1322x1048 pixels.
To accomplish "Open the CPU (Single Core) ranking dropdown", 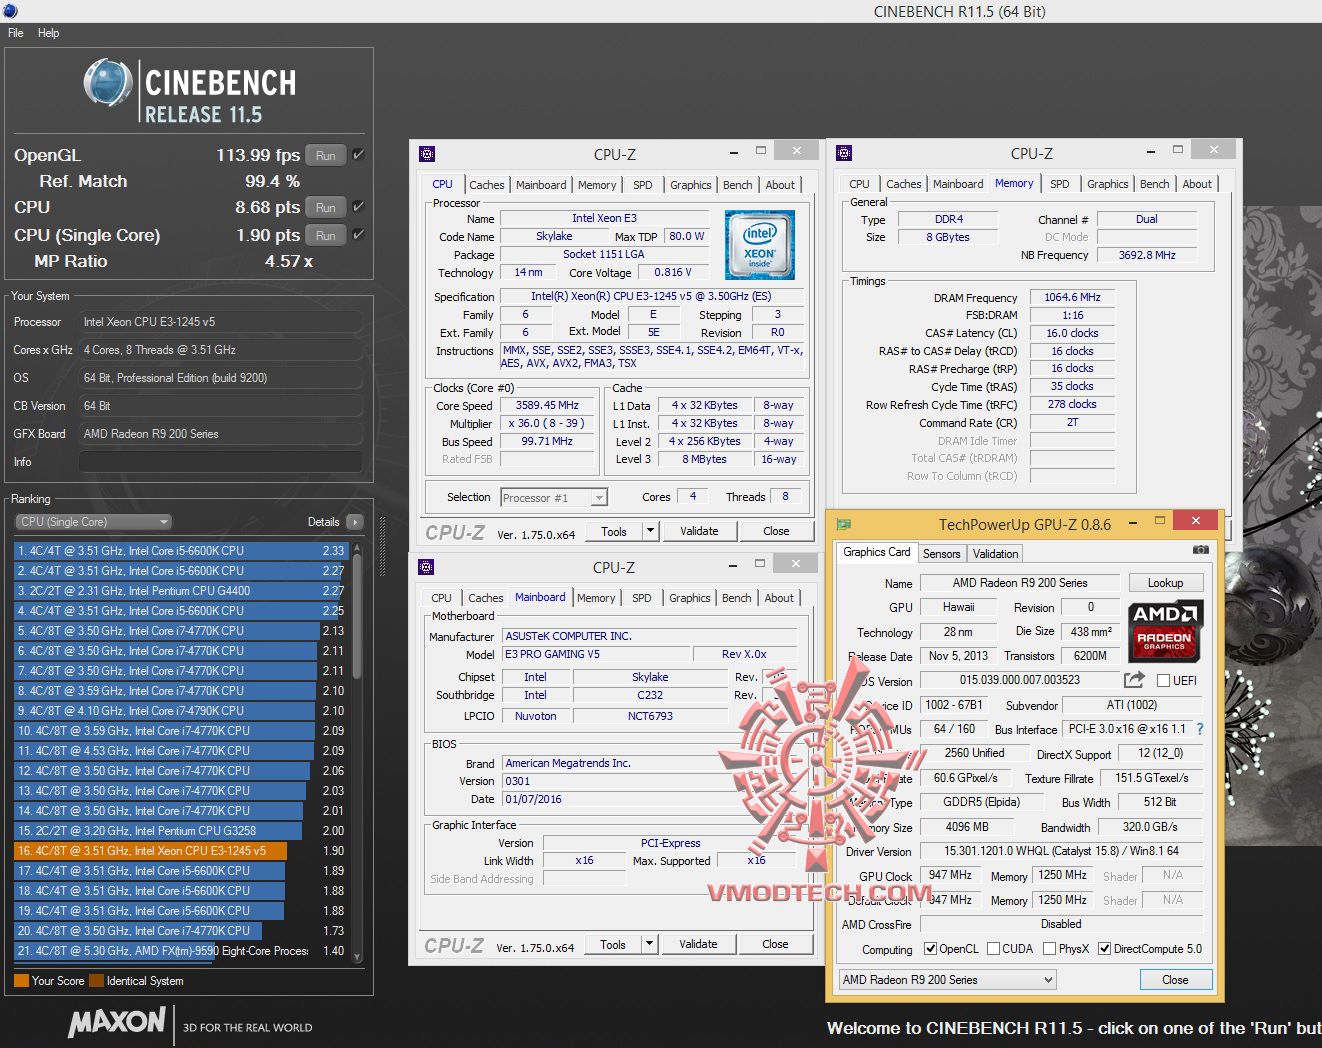I will click(93, 522).
